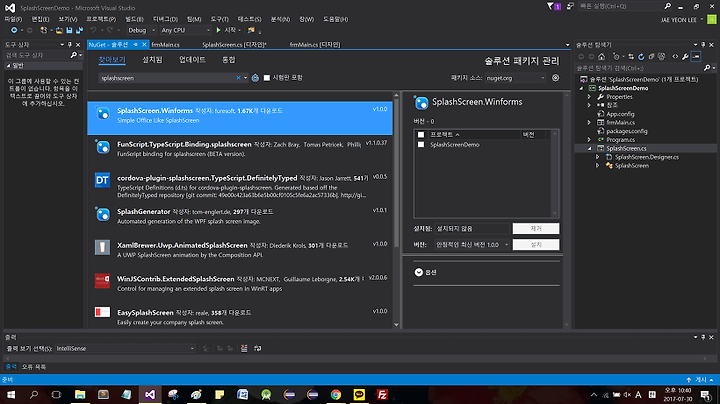The width and height of the screenshot is (720, 404).
Task: Open File Explorer from the taskbar
Action: (80, 394)
